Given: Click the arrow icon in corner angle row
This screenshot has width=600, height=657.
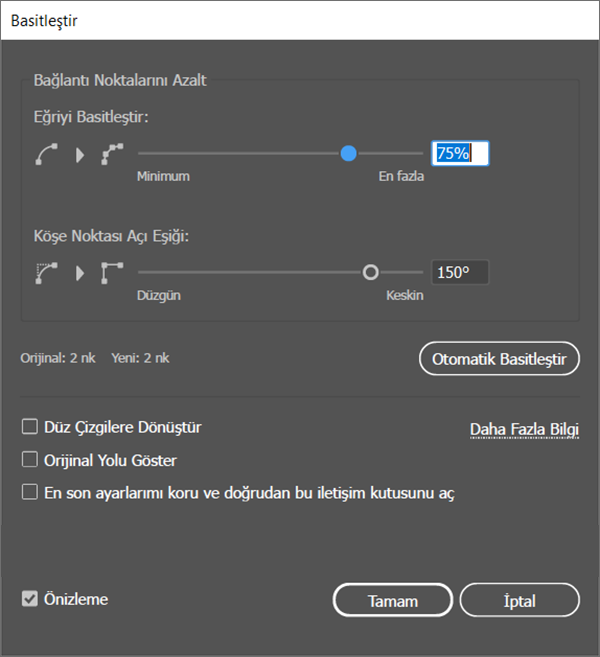Looking at the screenshot, I should click(x=80, y=273).
